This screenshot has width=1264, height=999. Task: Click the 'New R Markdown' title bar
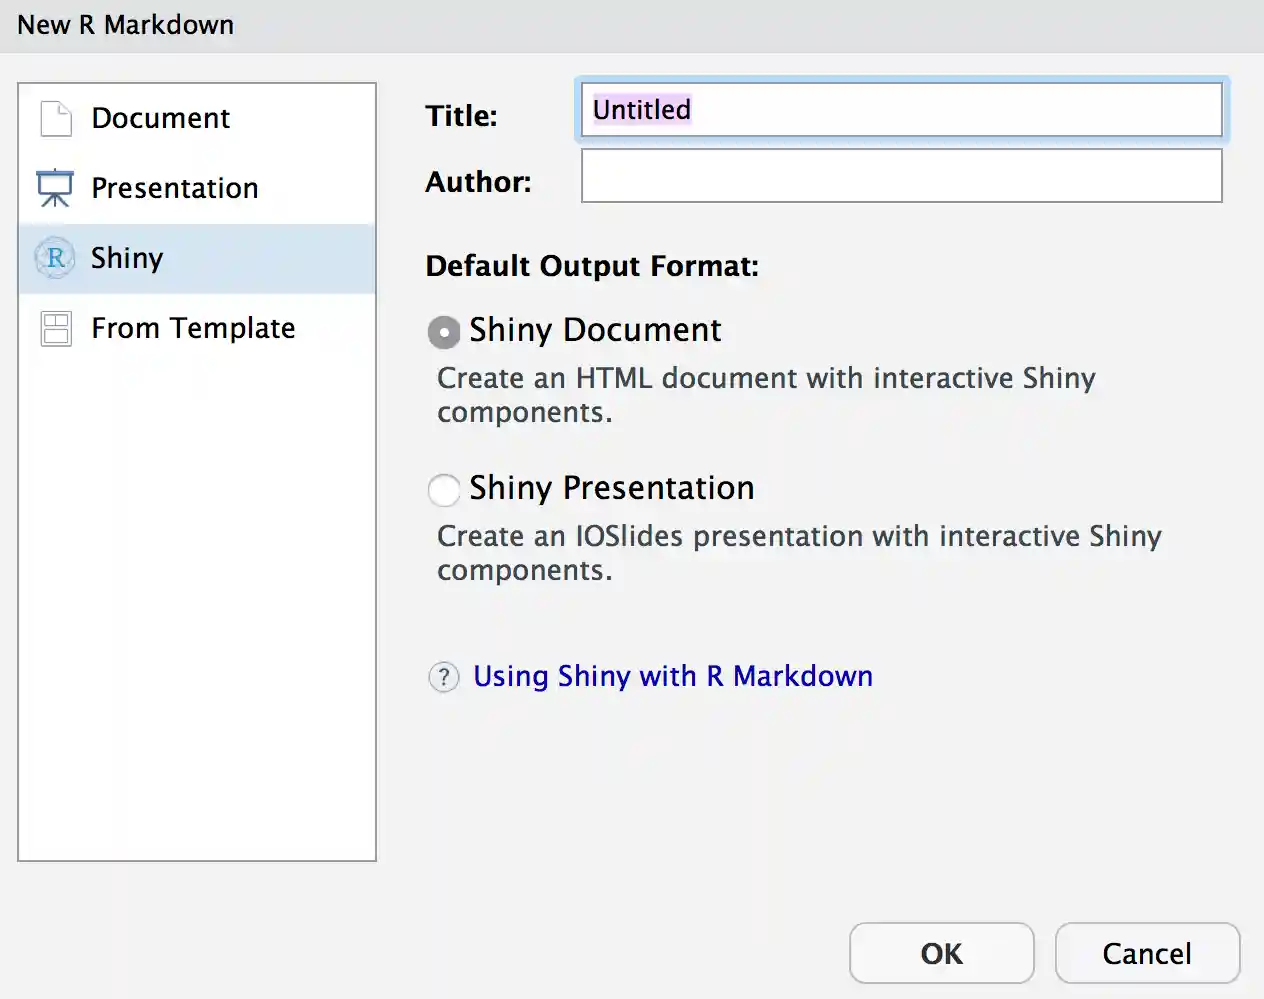[126, 25]
